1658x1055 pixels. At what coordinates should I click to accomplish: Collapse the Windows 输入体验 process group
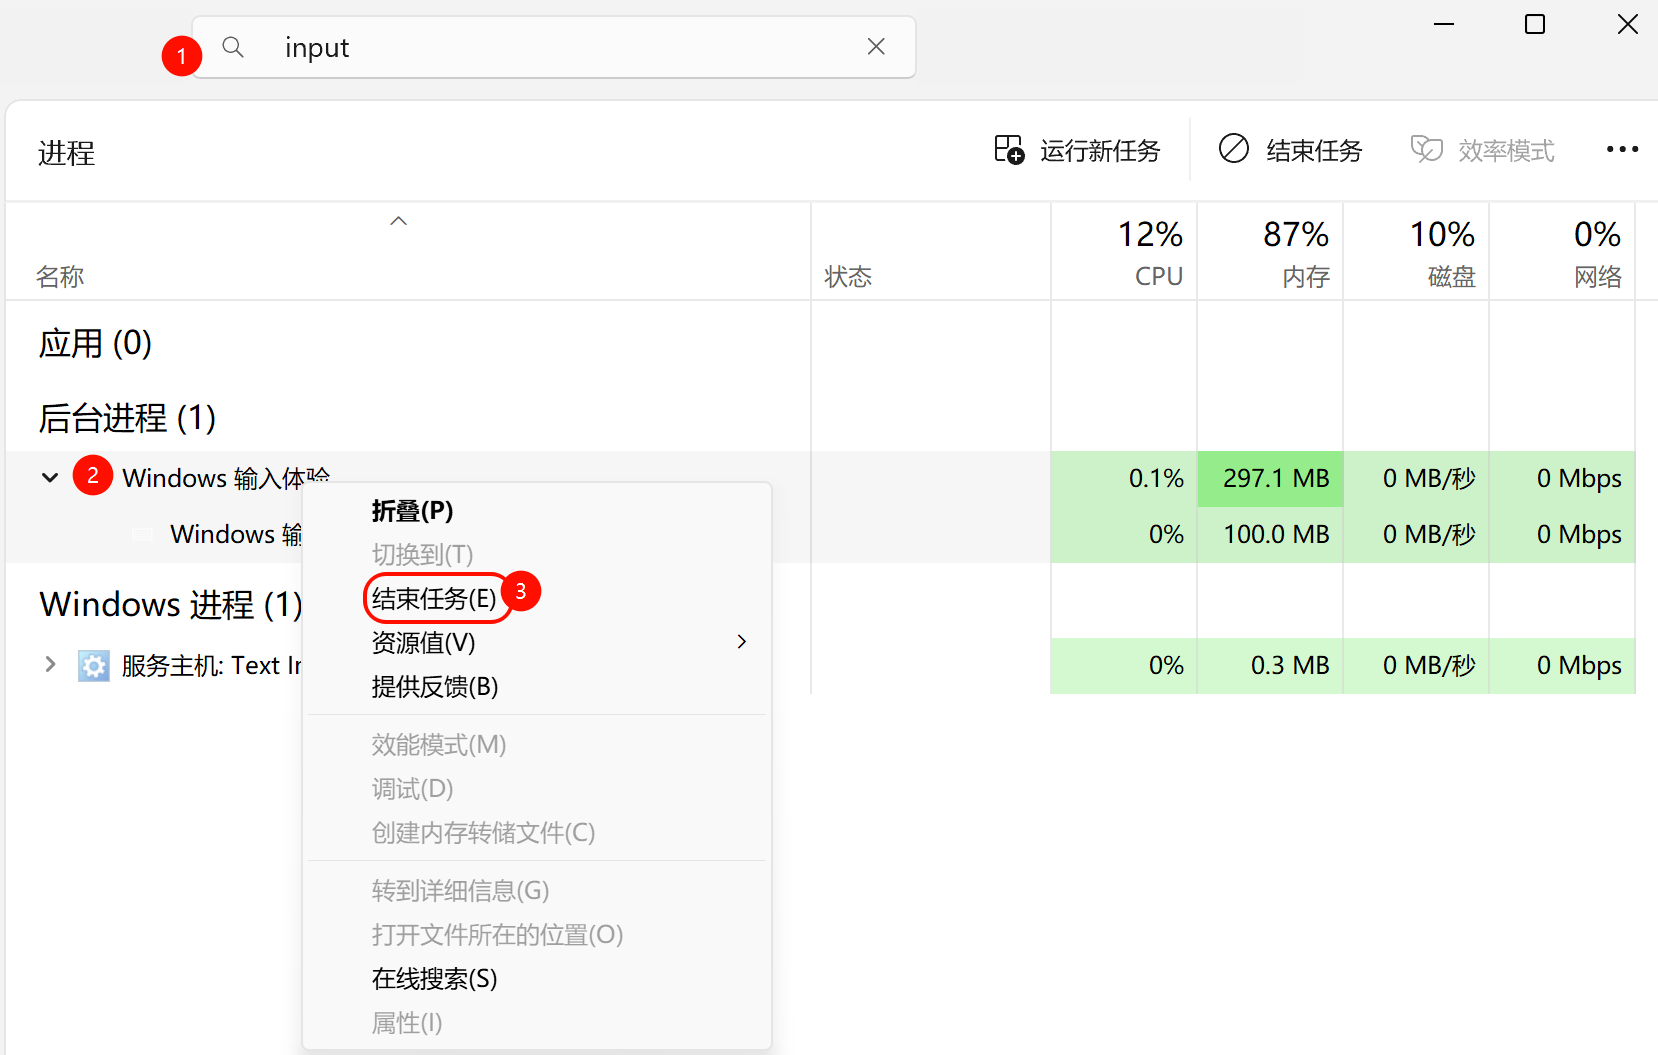click(50, 478)
